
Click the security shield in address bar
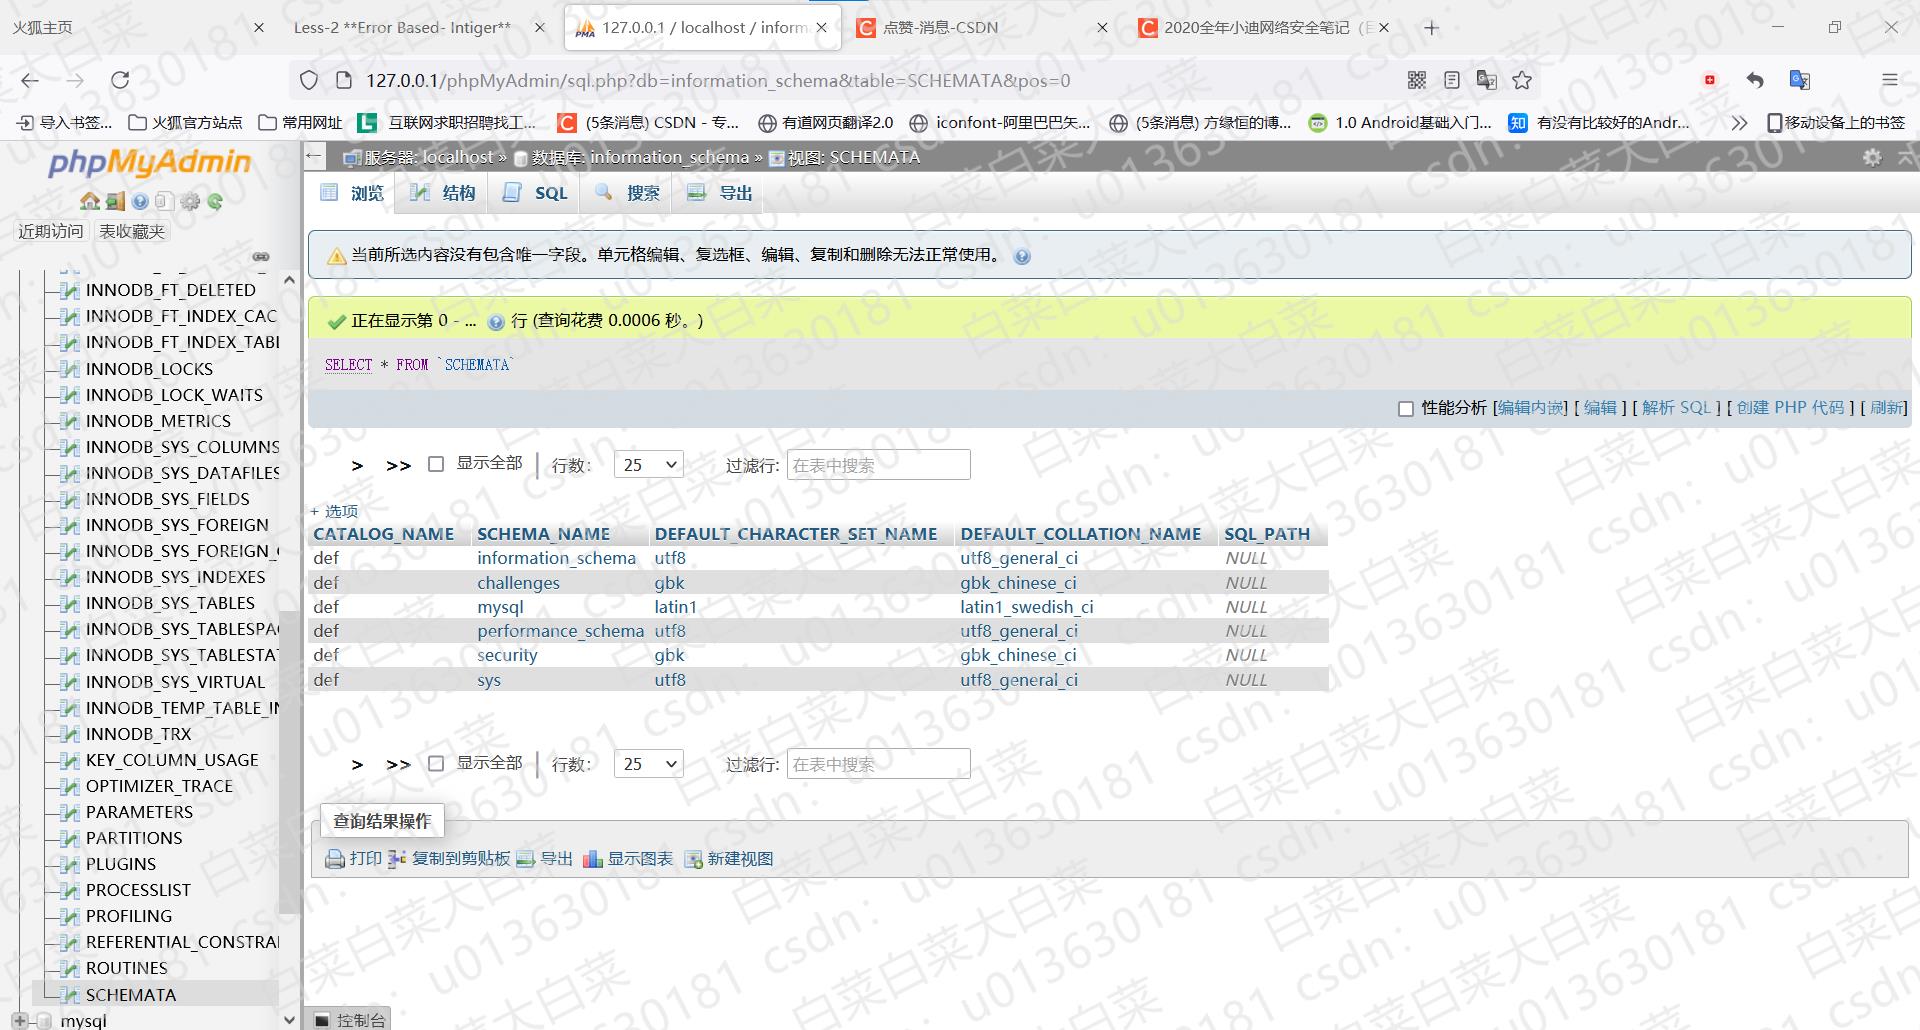click(x=309, y=80)
